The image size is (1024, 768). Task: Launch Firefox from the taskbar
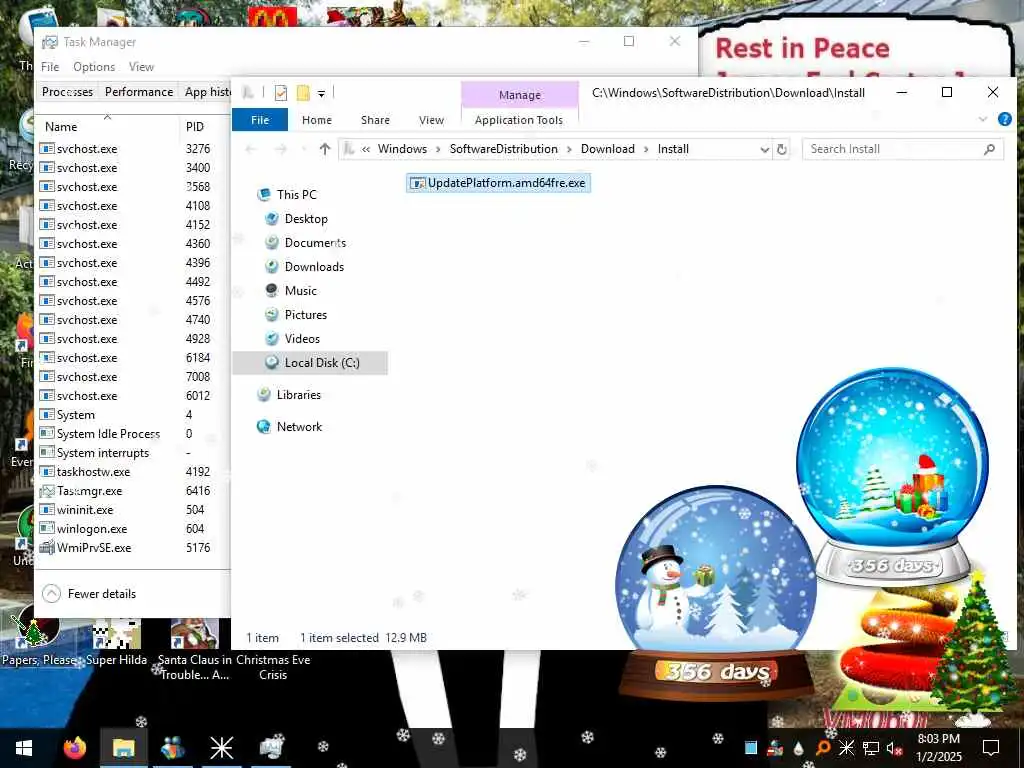[x=74, y=748]
